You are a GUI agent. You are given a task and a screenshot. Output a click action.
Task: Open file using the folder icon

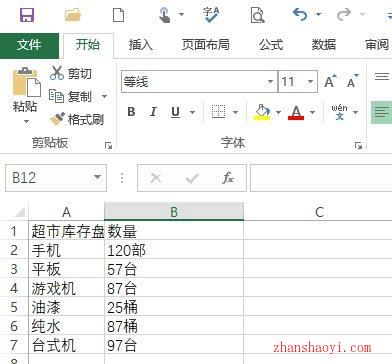73,15
